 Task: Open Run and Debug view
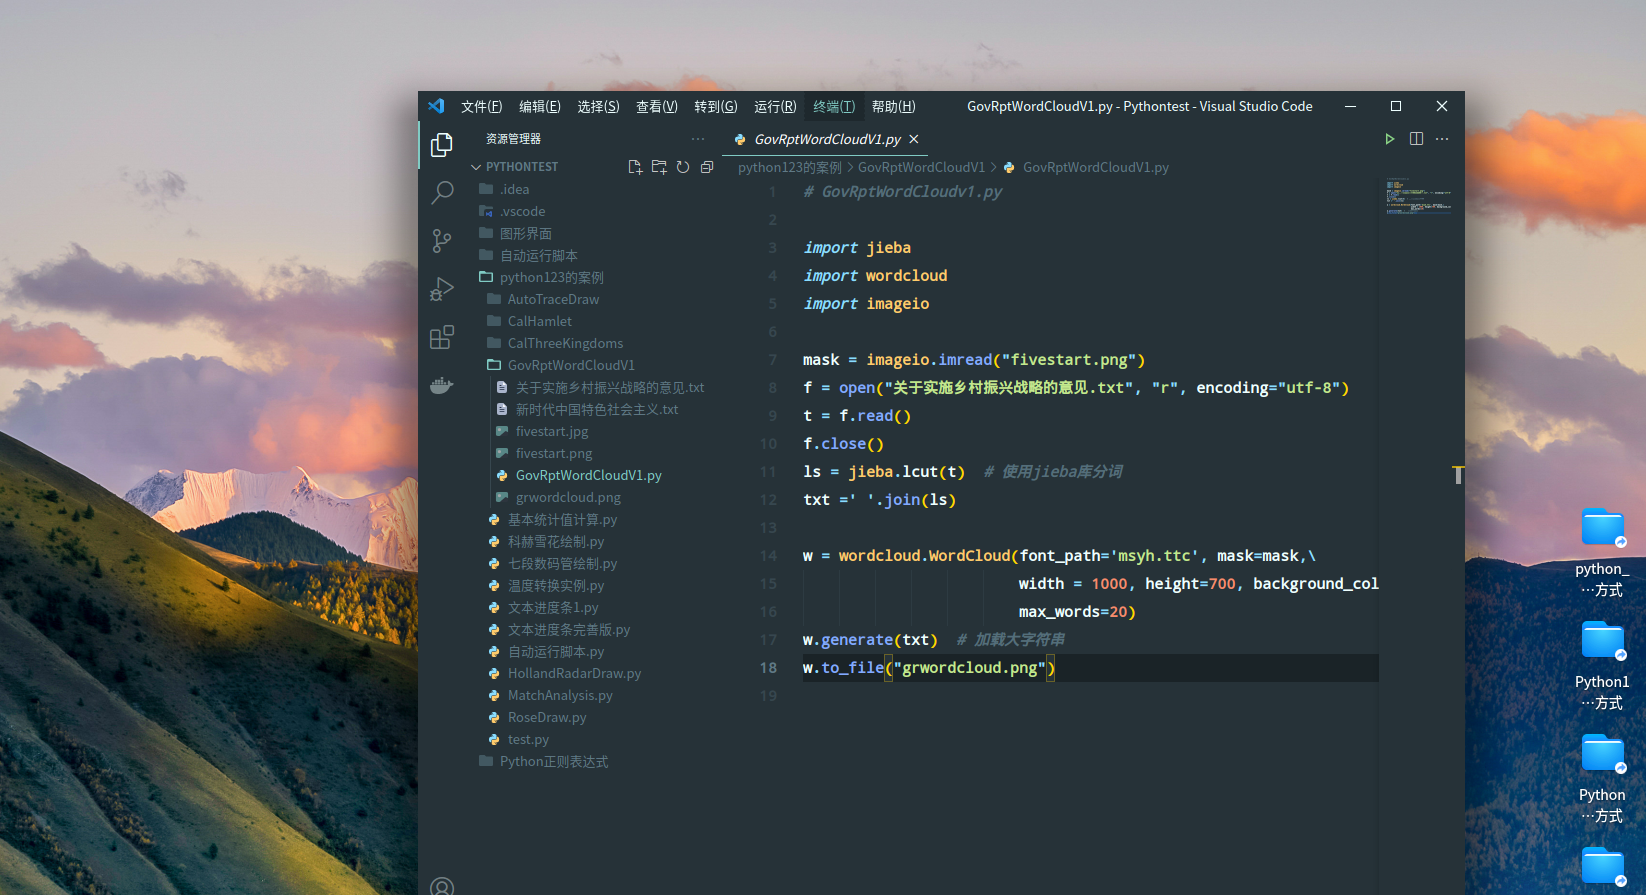(441, 289)
